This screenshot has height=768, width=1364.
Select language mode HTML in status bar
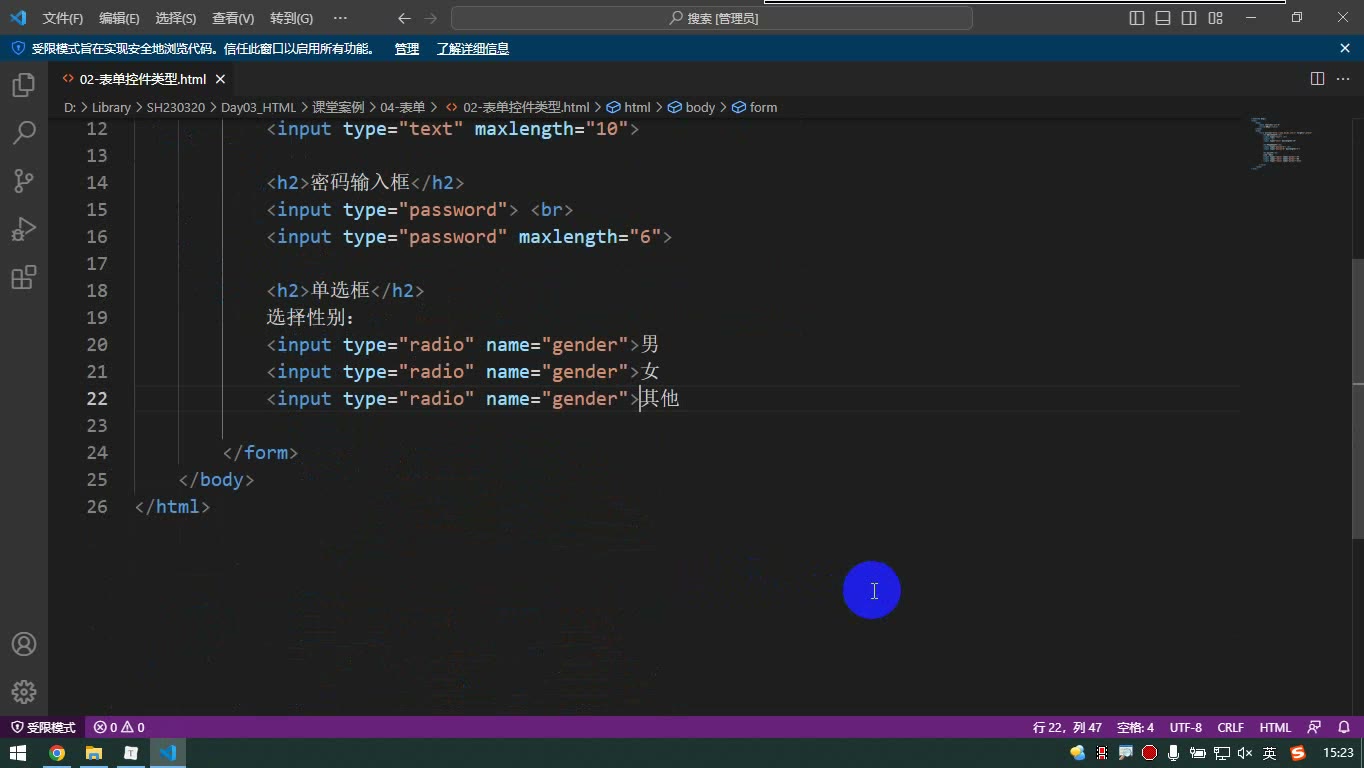click(x=1275, y=728)
